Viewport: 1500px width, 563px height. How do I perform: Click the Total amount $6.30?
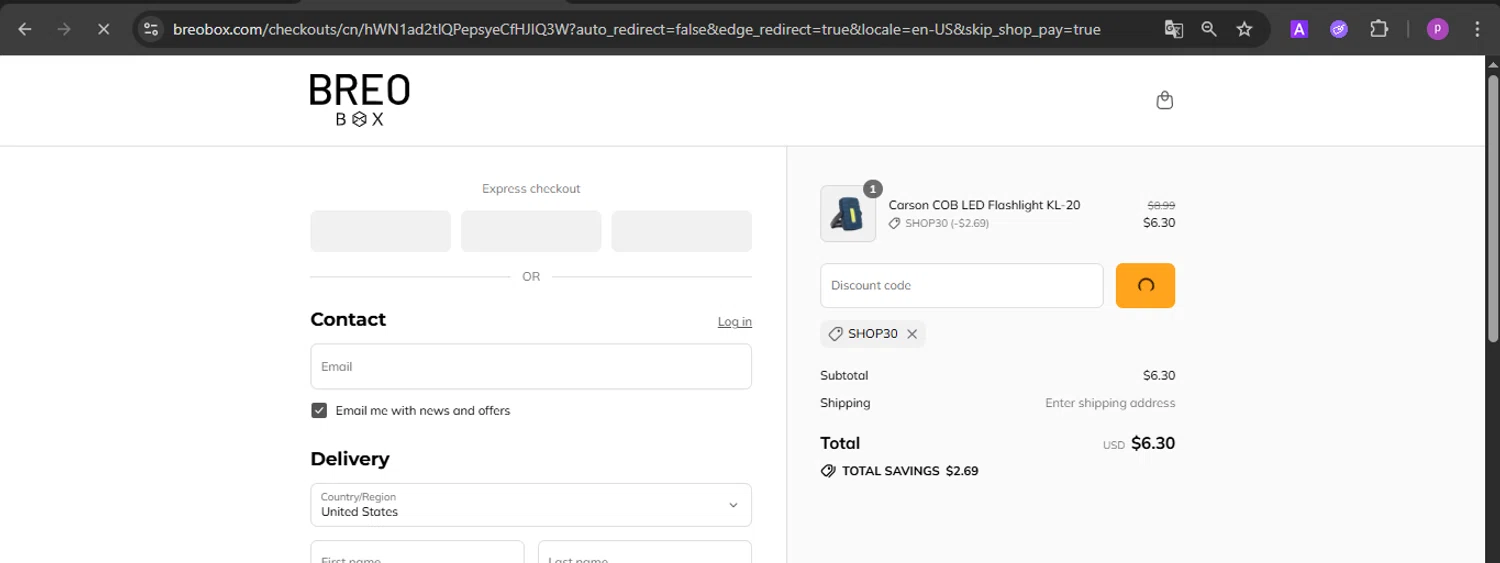1153,443
